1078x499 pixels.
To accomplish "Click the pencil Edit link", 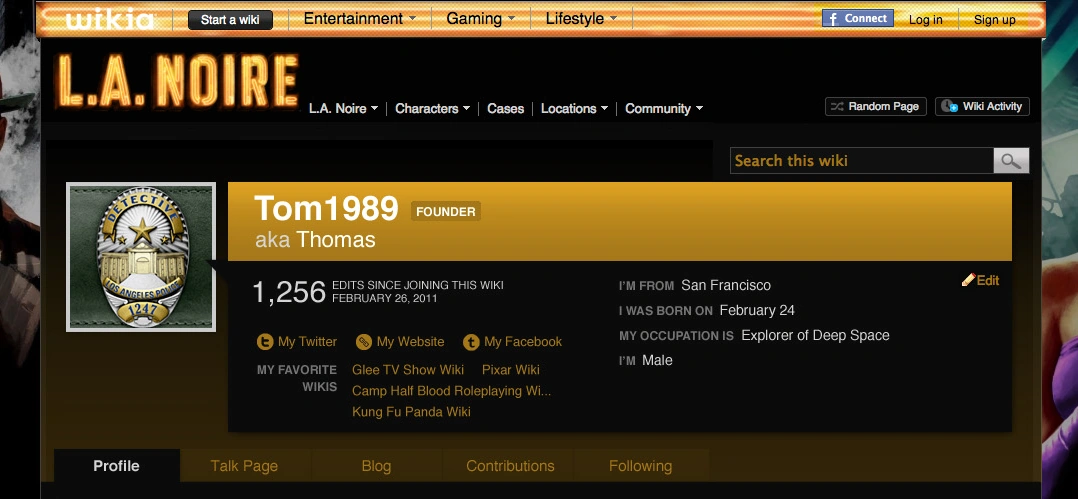I will (980, 280).
